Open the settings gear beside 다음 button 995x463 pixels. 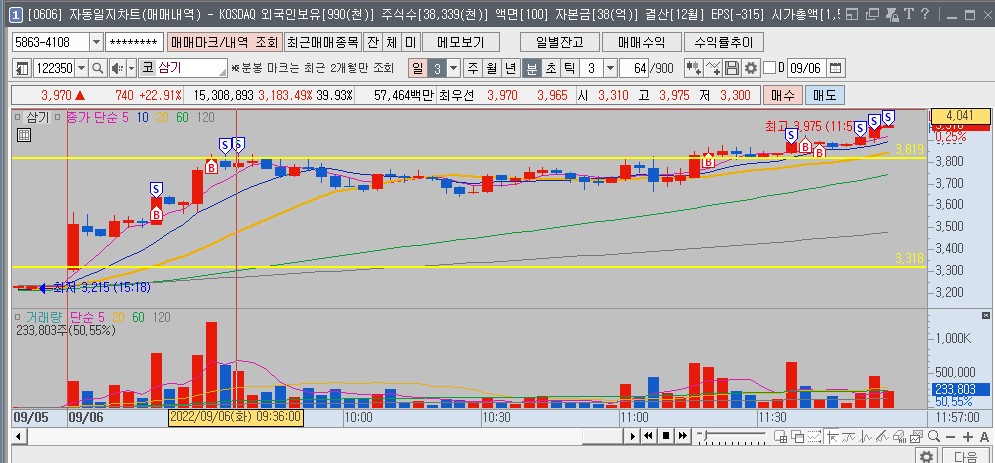(x=926, y=456)
